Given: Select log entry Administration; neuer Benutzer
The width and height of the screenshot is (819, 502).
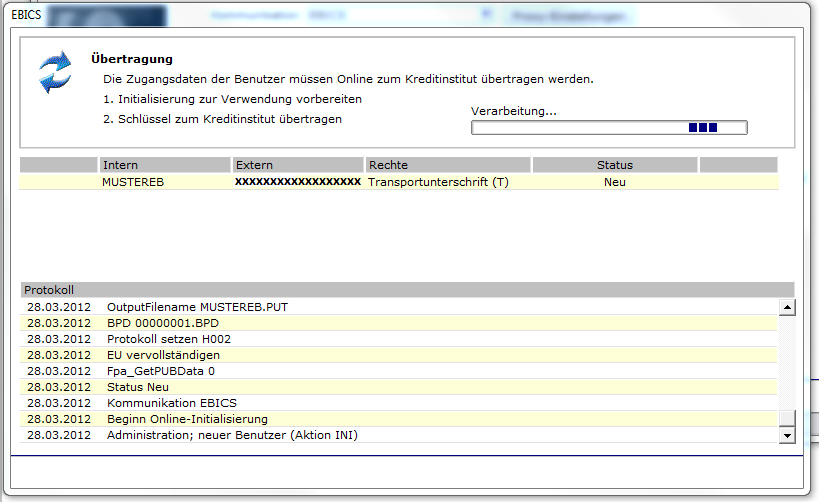Looking at the screenshot, I should (399, 435).
